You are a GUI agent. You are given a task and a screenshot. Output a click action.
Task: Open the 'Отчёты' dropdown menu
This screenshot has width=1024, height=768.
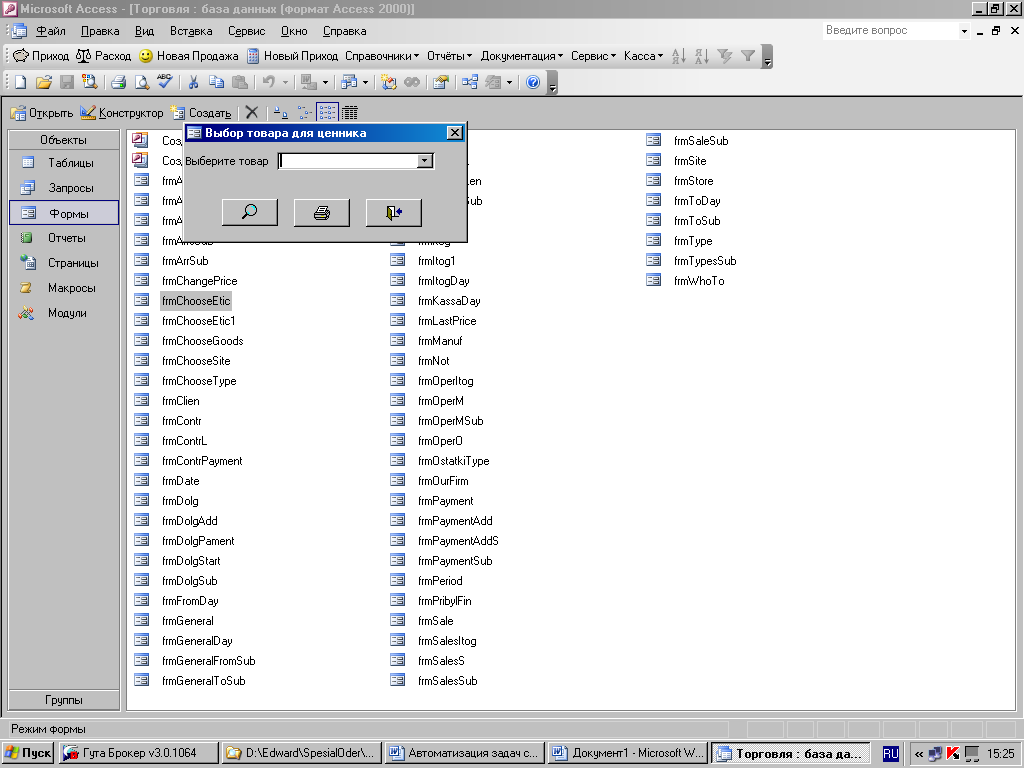(x=449, y=56)
